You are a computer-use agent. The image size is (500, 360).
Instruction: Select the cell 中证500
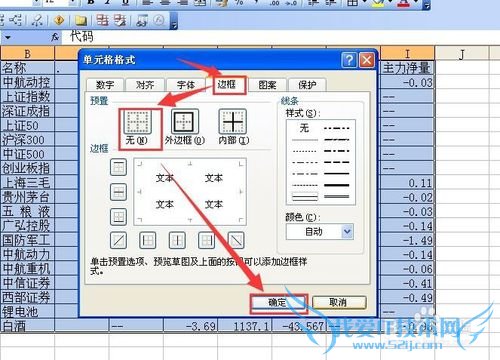pos(27,154)
